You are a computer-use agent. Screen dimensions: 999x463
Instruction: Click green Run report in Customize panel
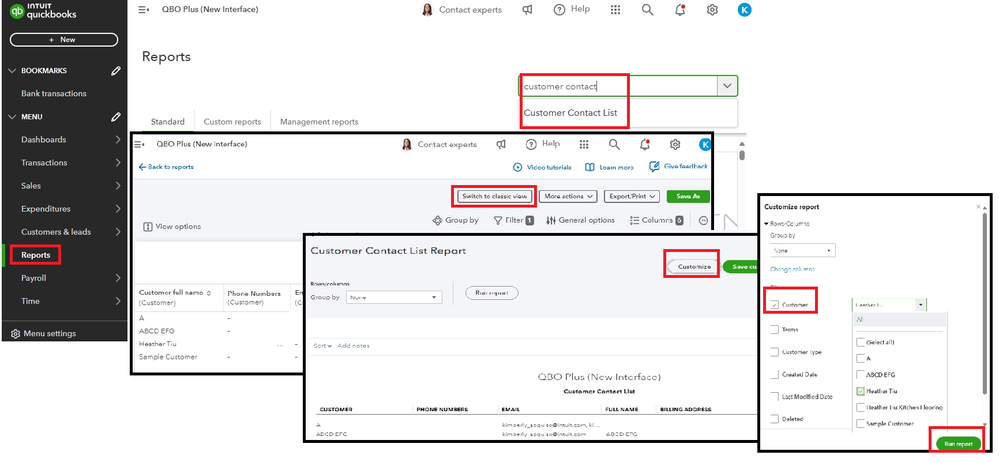(958, 443)
